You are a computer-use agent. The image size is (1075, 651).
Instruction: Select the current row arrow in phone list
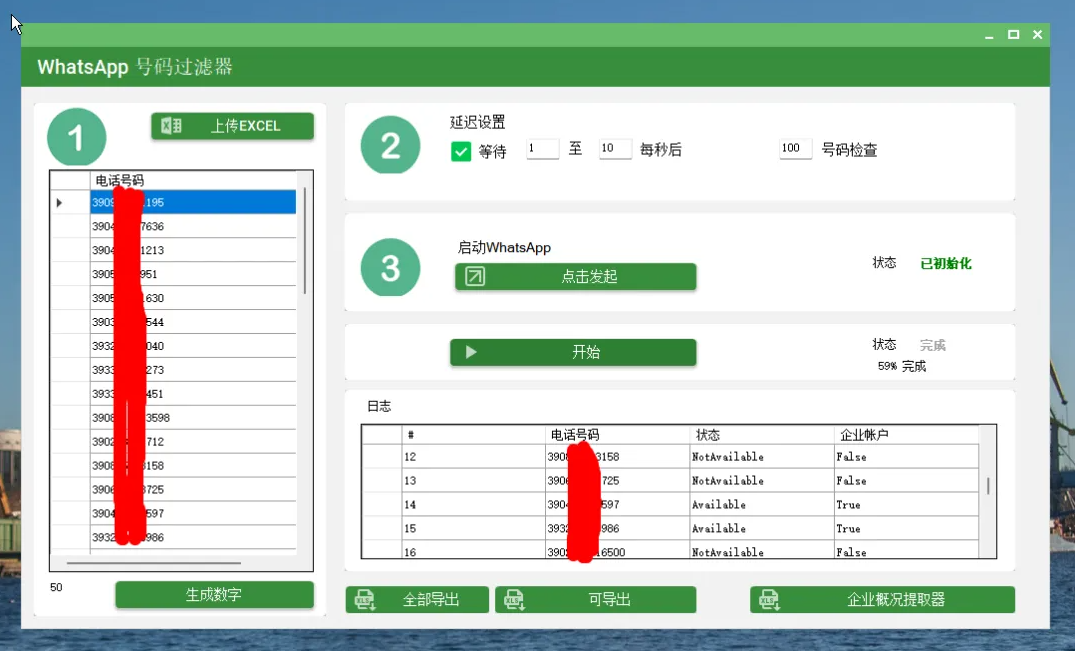click(60, 203)
